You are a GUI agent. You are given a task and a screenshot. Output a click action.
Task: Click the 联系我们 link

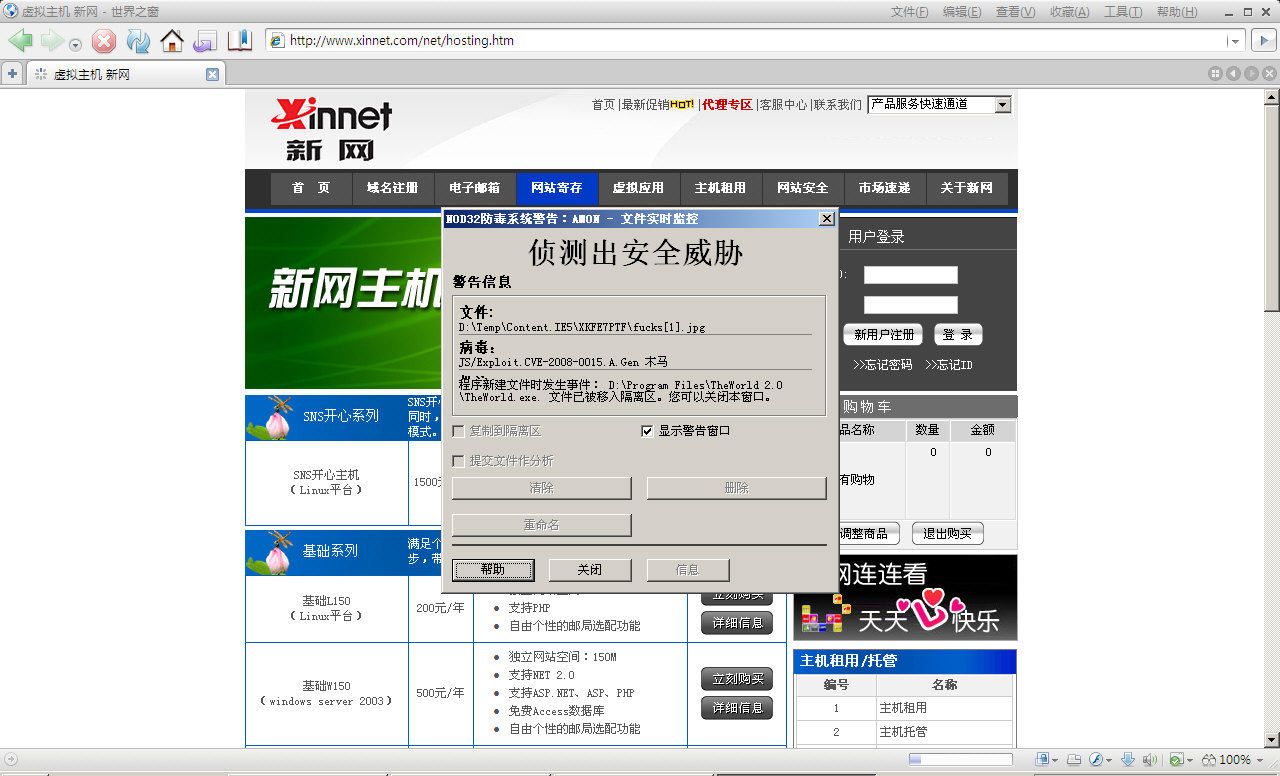point(837,104)
